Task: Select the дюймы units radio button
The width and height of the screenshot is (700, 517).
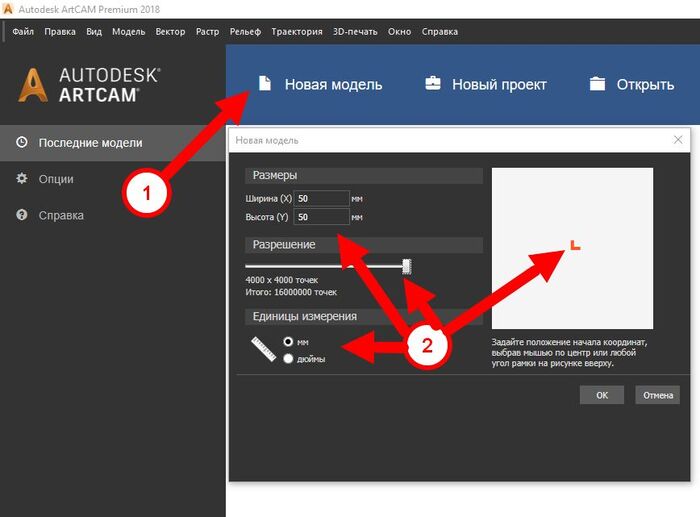Action: [289, 358]
